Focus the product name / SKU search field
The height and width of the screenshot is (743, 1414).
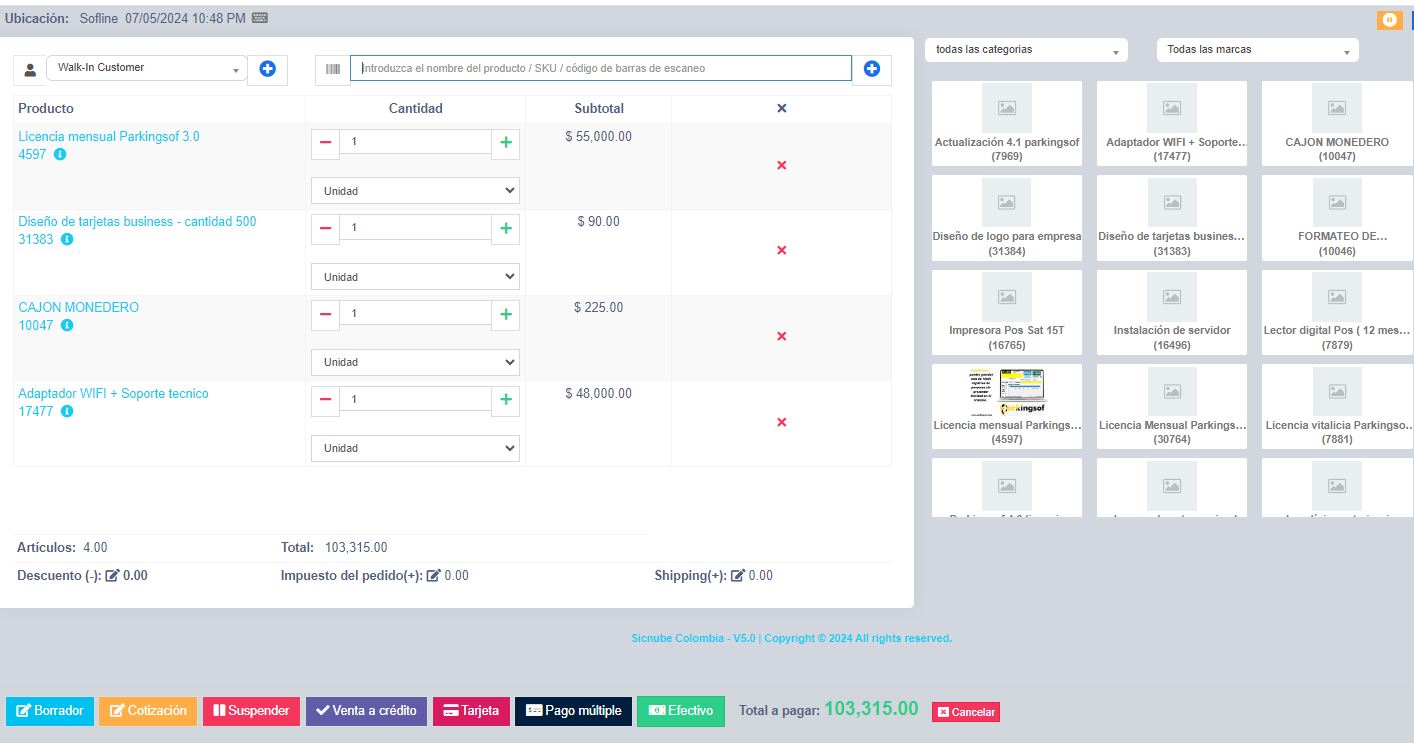[x=601, y=68]
